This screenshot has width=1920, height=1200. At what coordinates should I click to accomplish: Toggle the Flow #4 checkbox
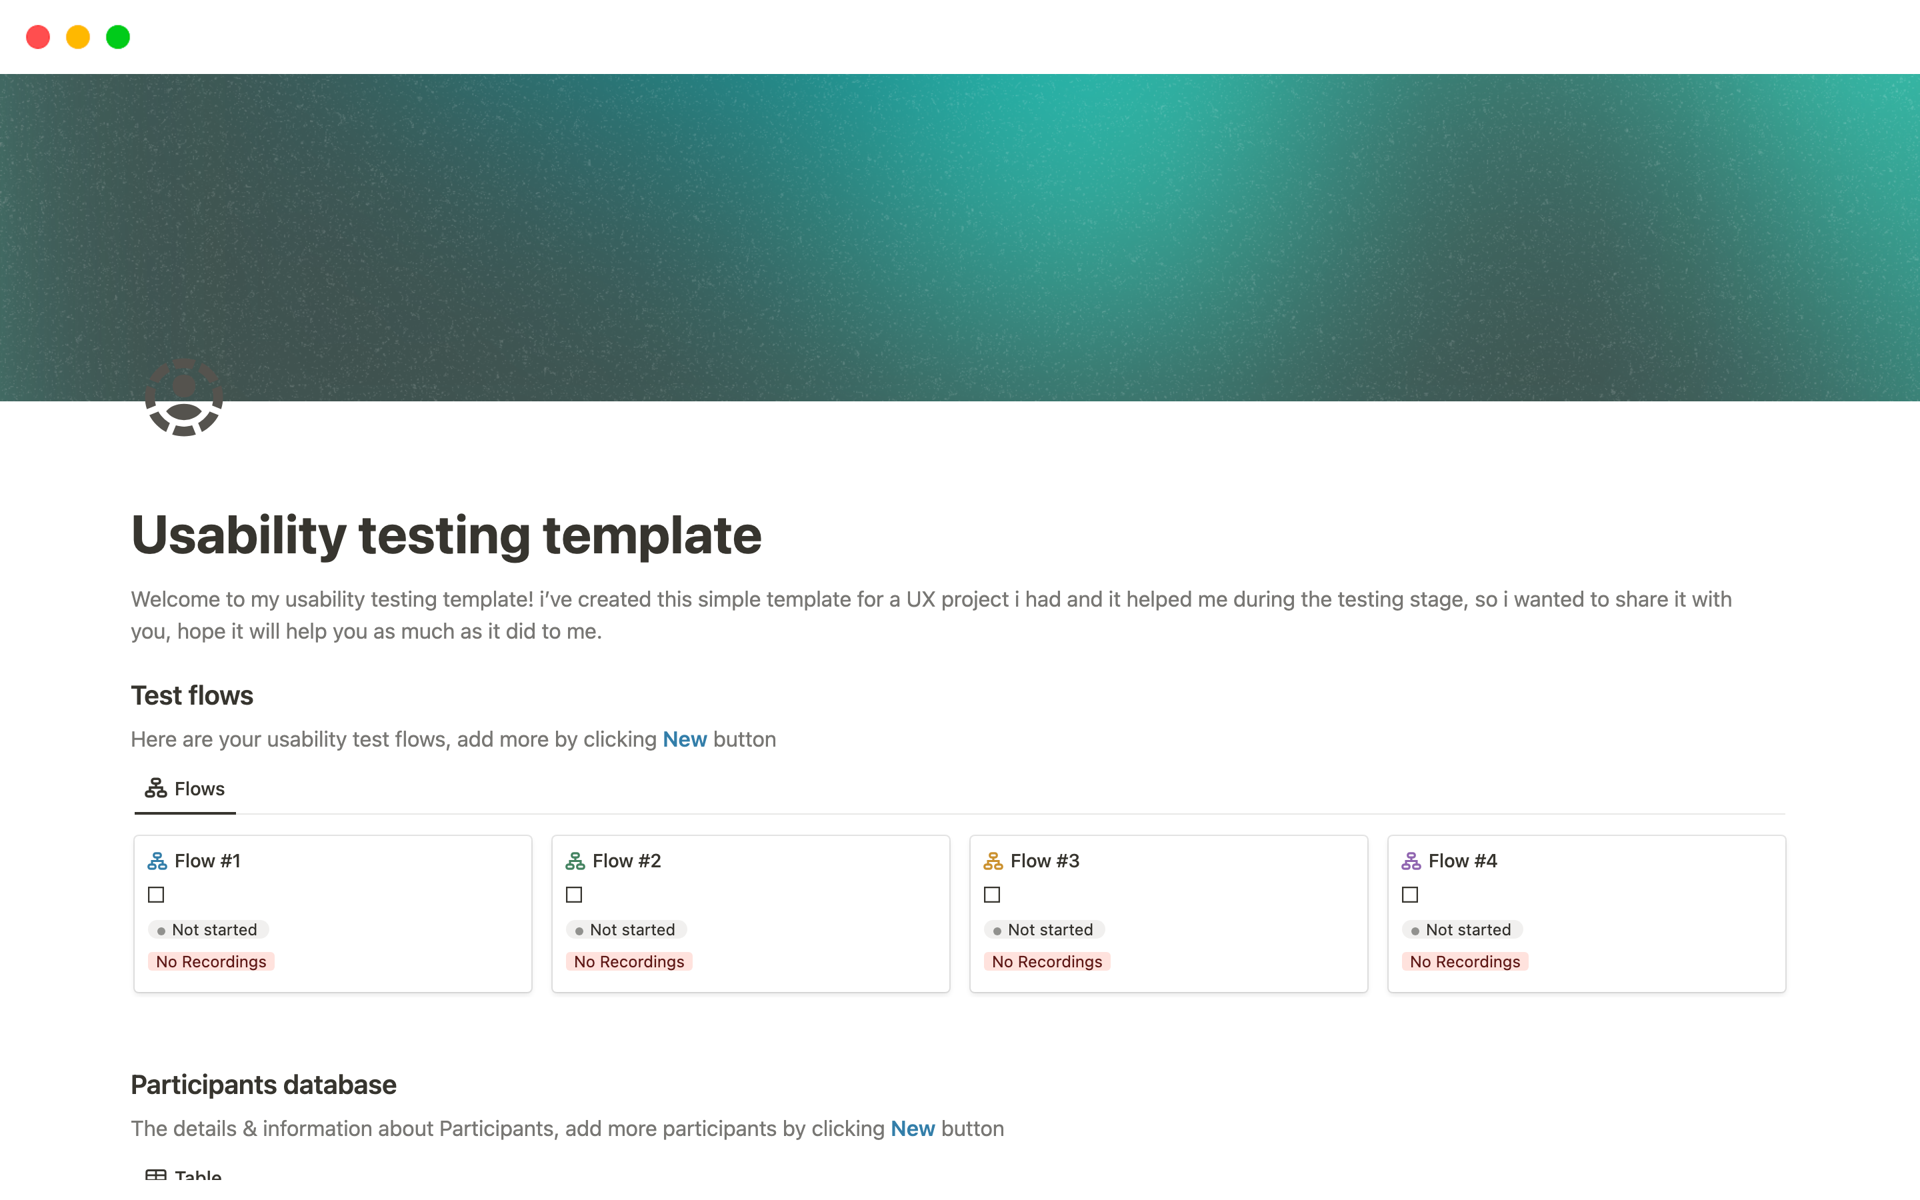[1410, 895]
